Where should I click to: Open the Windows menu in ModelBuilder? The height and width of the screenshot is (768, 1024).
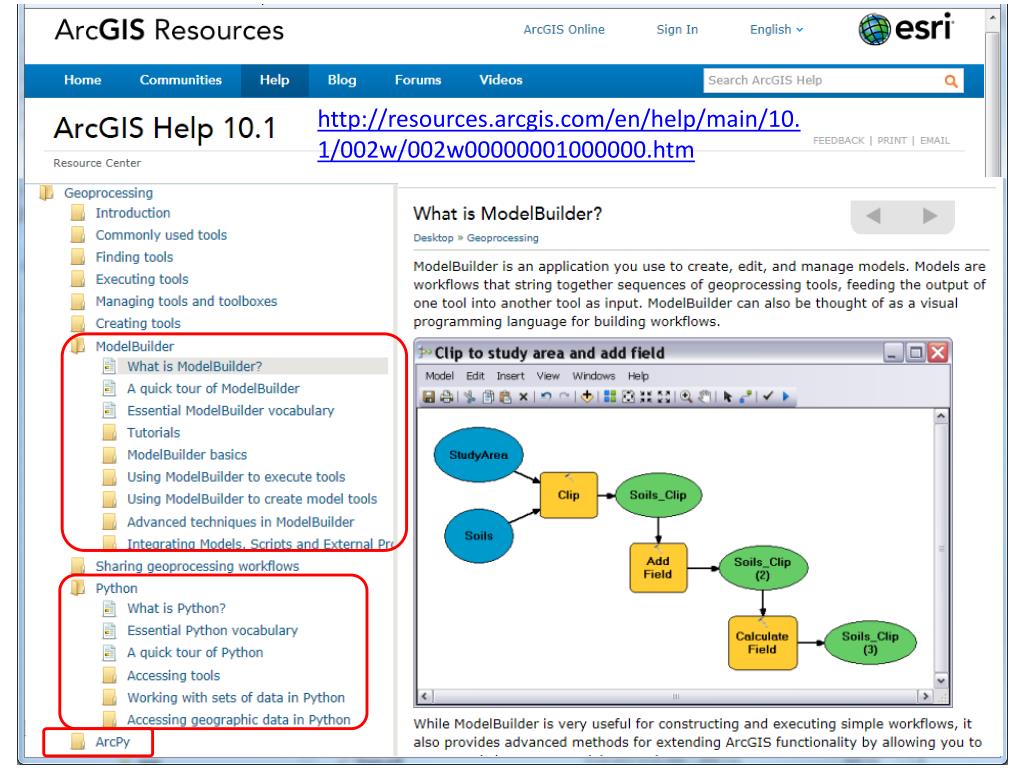click(594, 376)
